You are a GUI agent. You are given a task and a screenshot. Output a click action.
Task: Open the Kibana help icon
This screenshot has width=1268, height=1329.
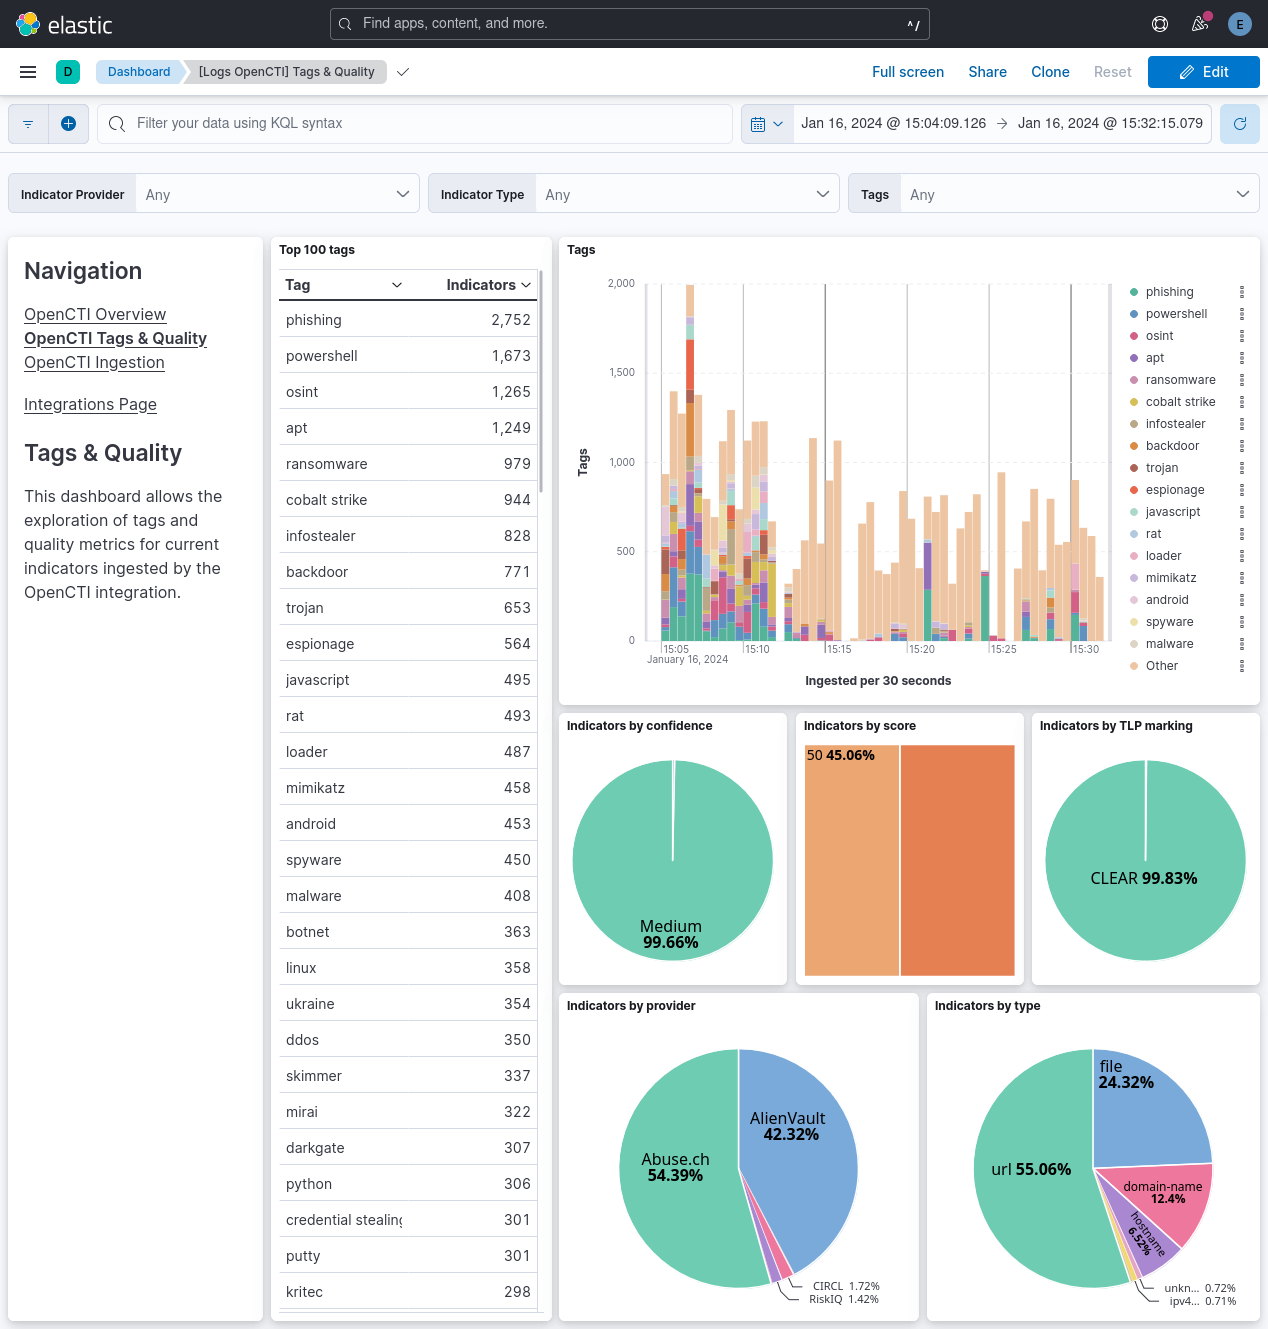click(x=1159, y=23)
